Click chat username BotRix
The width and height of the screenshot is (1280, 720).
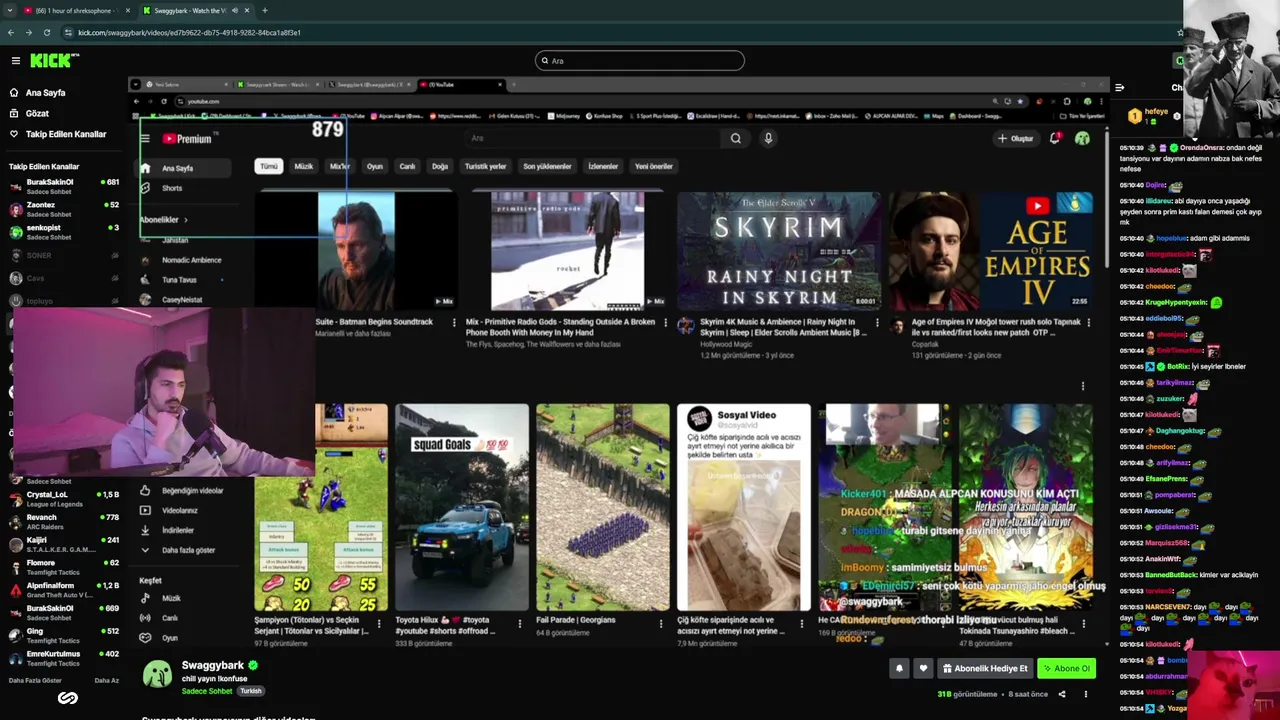click(x=1178, y=366)
